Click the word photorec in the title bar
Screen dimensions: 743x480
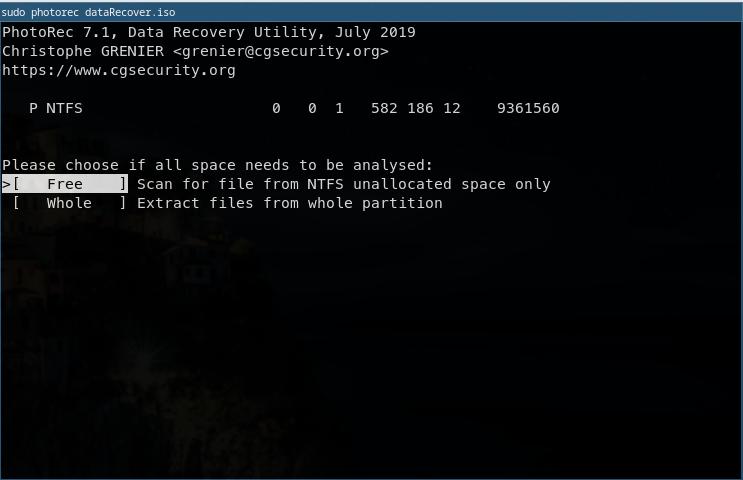[55, 12]
